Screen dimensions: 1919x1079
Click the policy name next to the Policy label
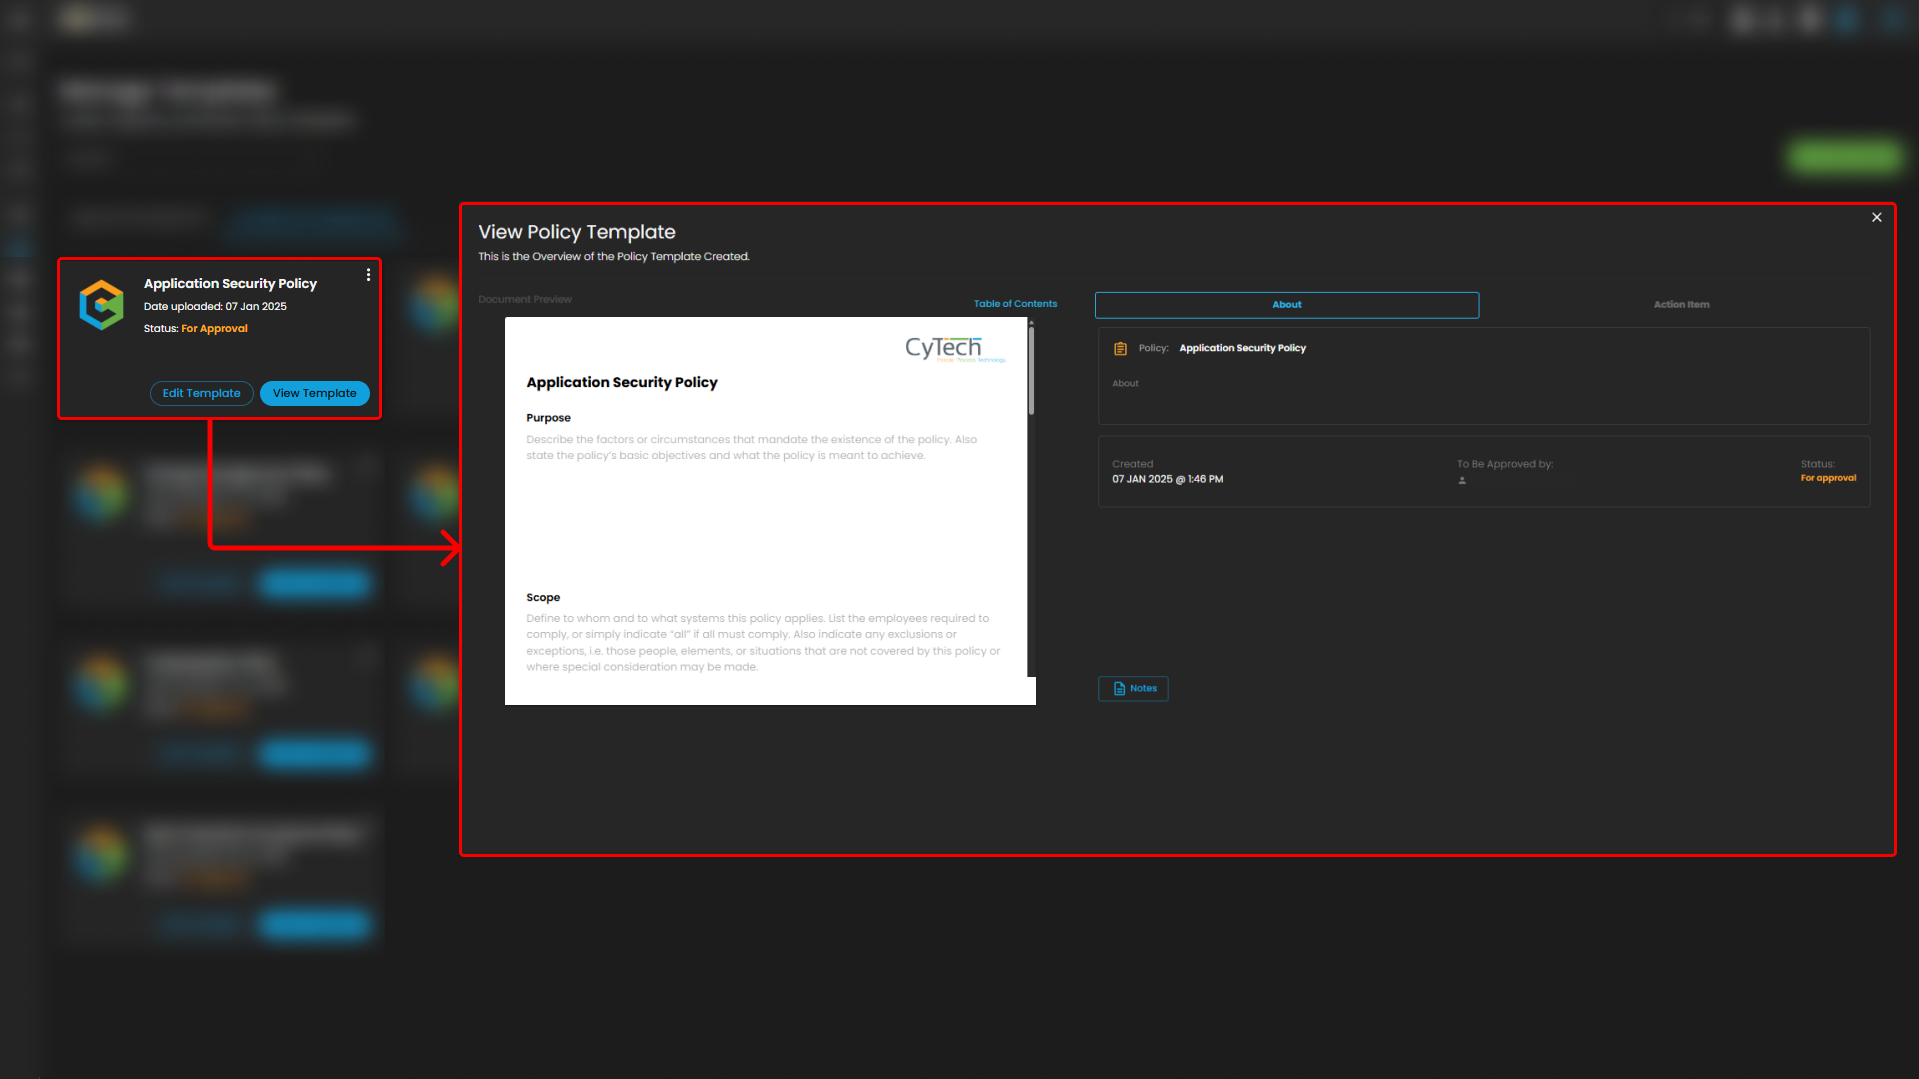click(1242, 349)
